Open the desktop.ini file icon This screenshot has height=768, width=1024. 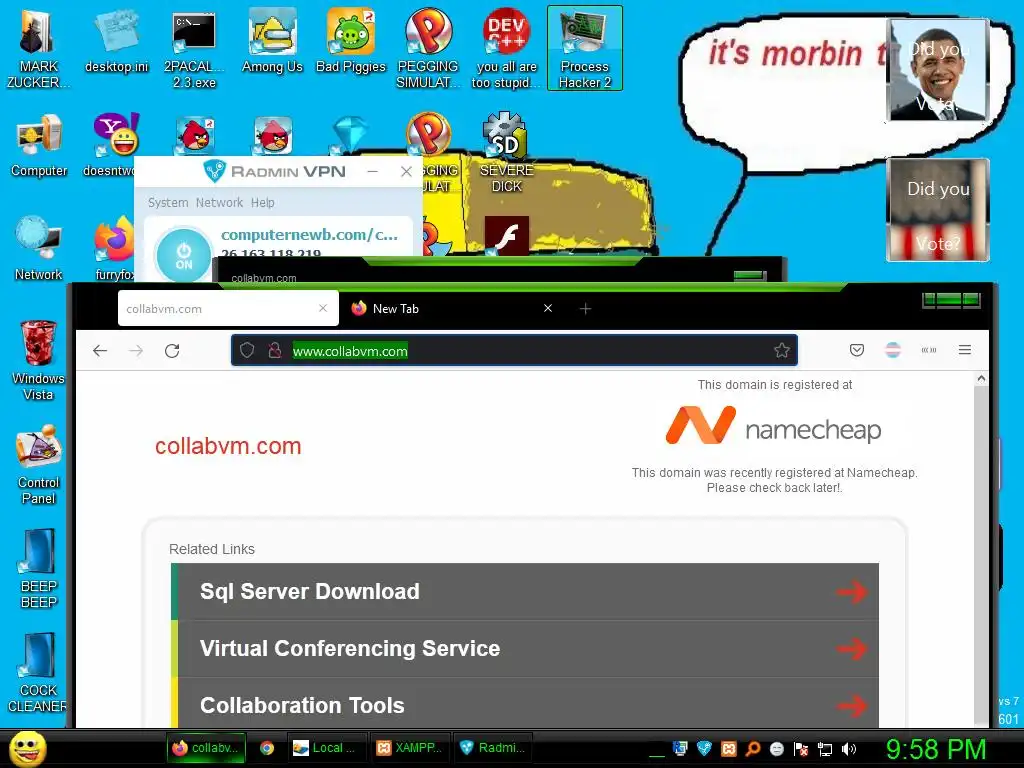[116, 41]
